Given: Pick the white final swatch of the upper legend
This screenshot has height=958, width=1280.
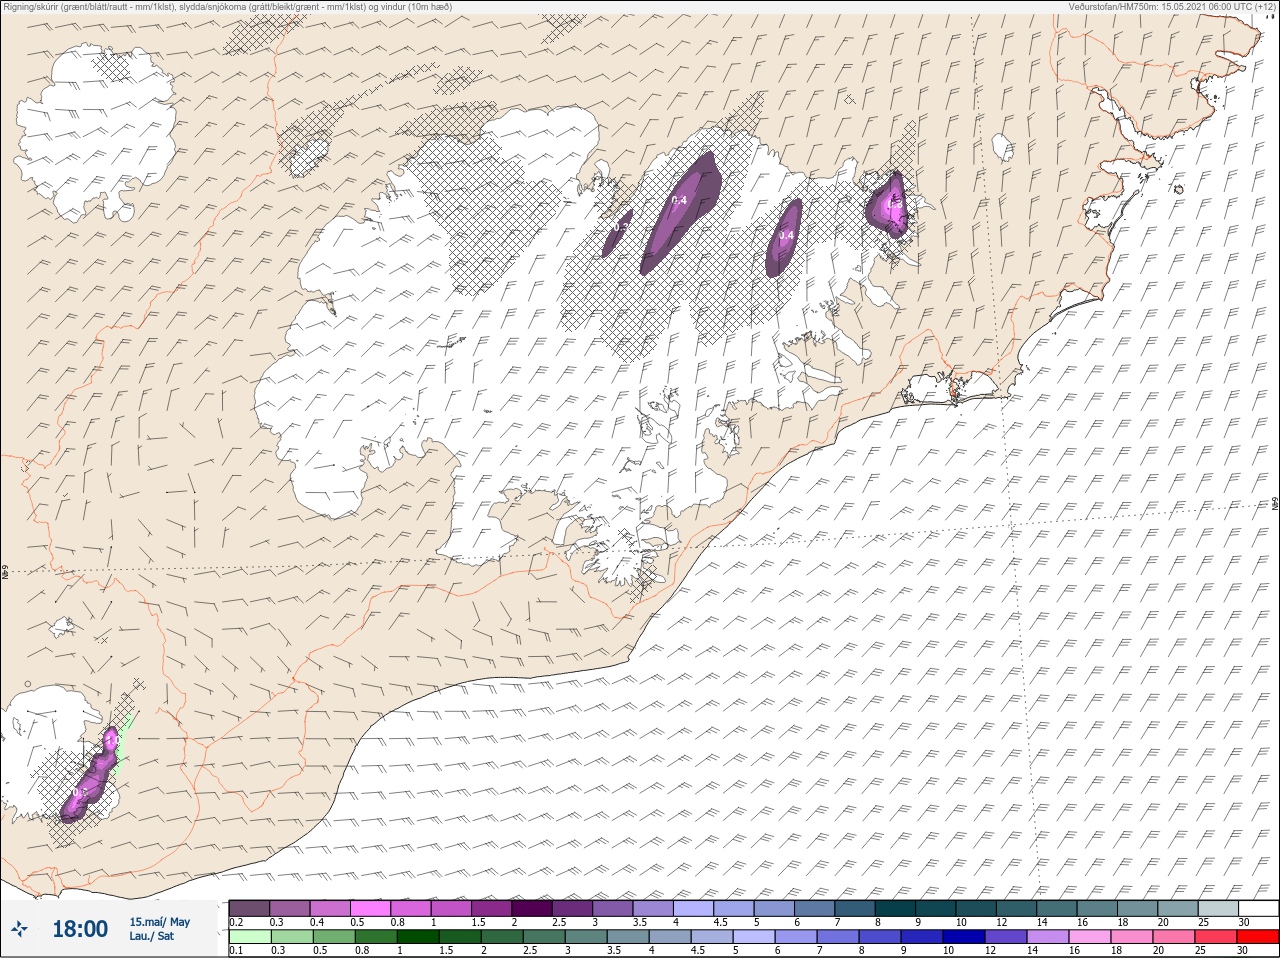Looking at the screenshot, I should click(1258, 908).
